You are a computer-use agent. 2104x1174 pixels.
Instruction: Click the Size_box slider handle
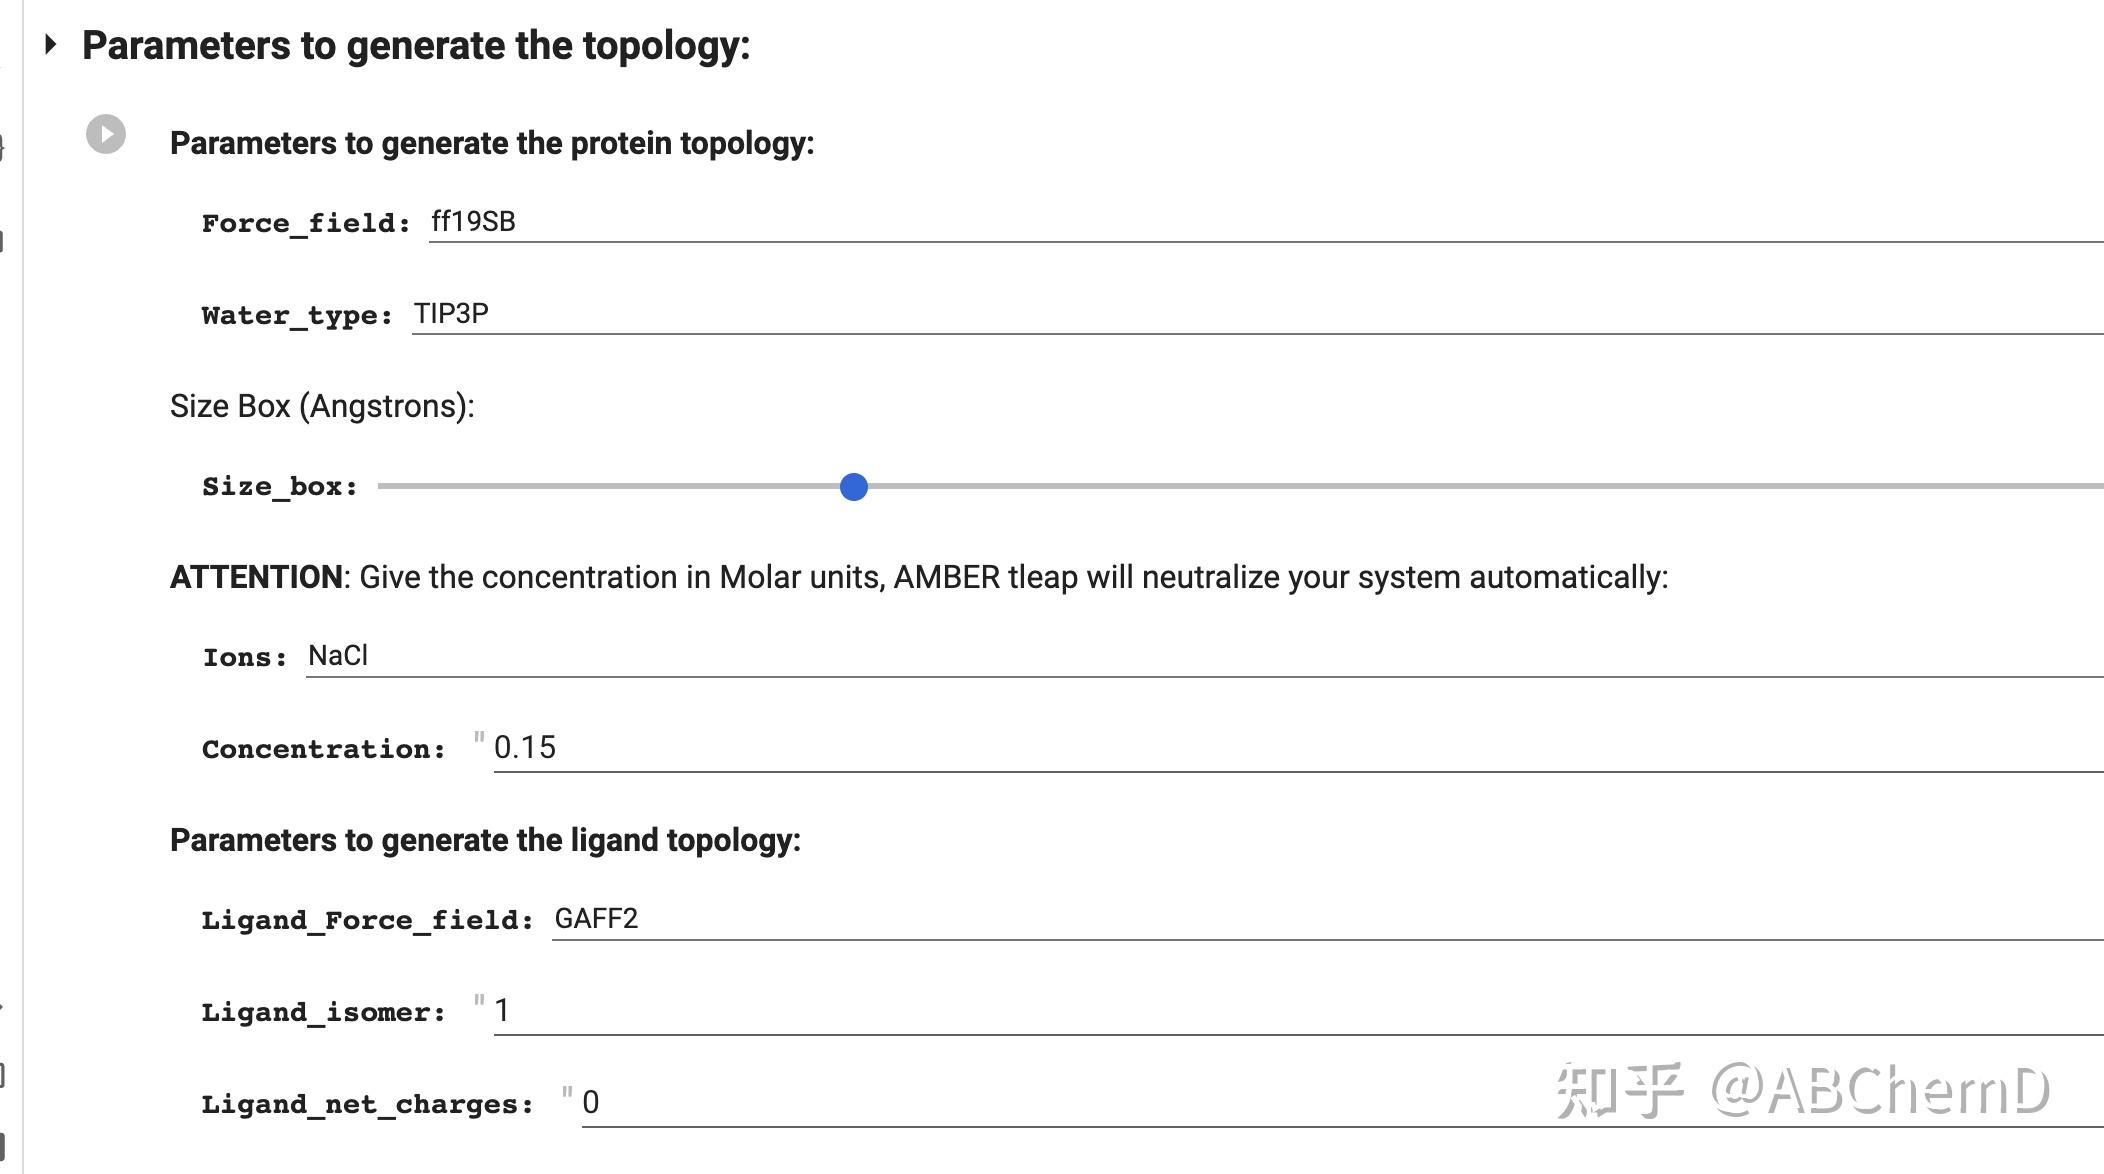(x=853, y=488)
